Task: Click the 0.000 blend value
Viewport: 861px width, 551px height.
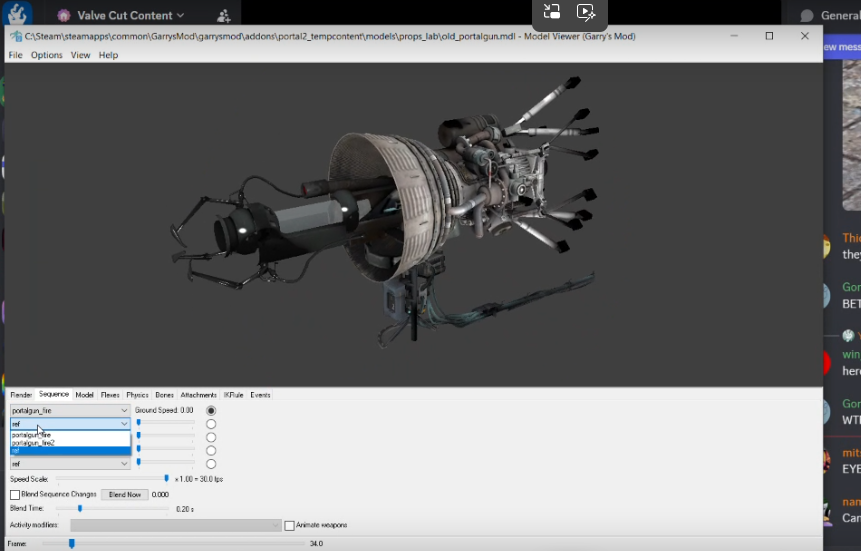Action: click(160, 494)
